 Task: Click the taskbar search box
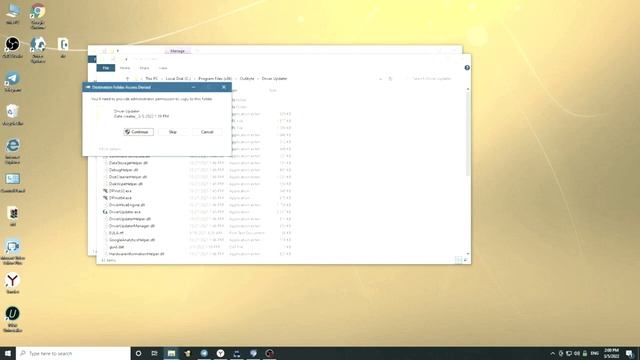coord(73,353)
